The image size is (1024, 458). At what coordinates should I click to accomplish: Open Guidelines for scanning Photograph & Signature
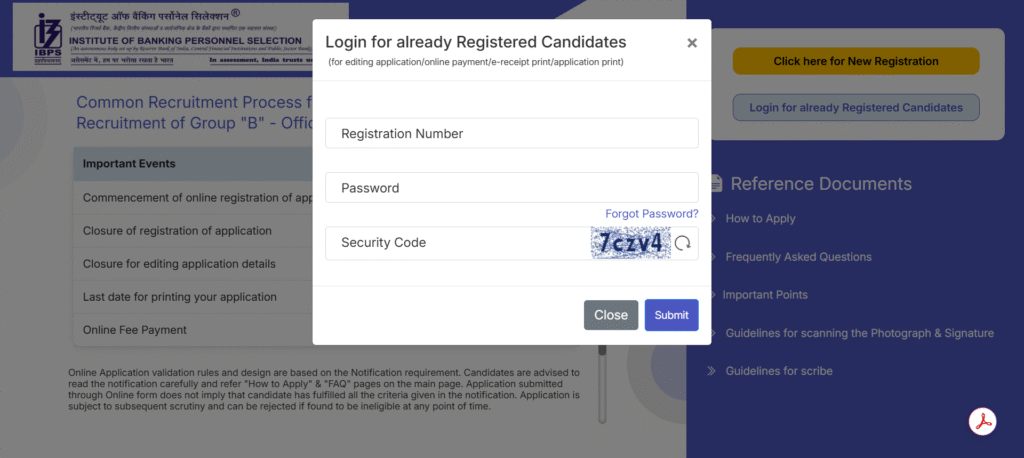coord(859,333)
